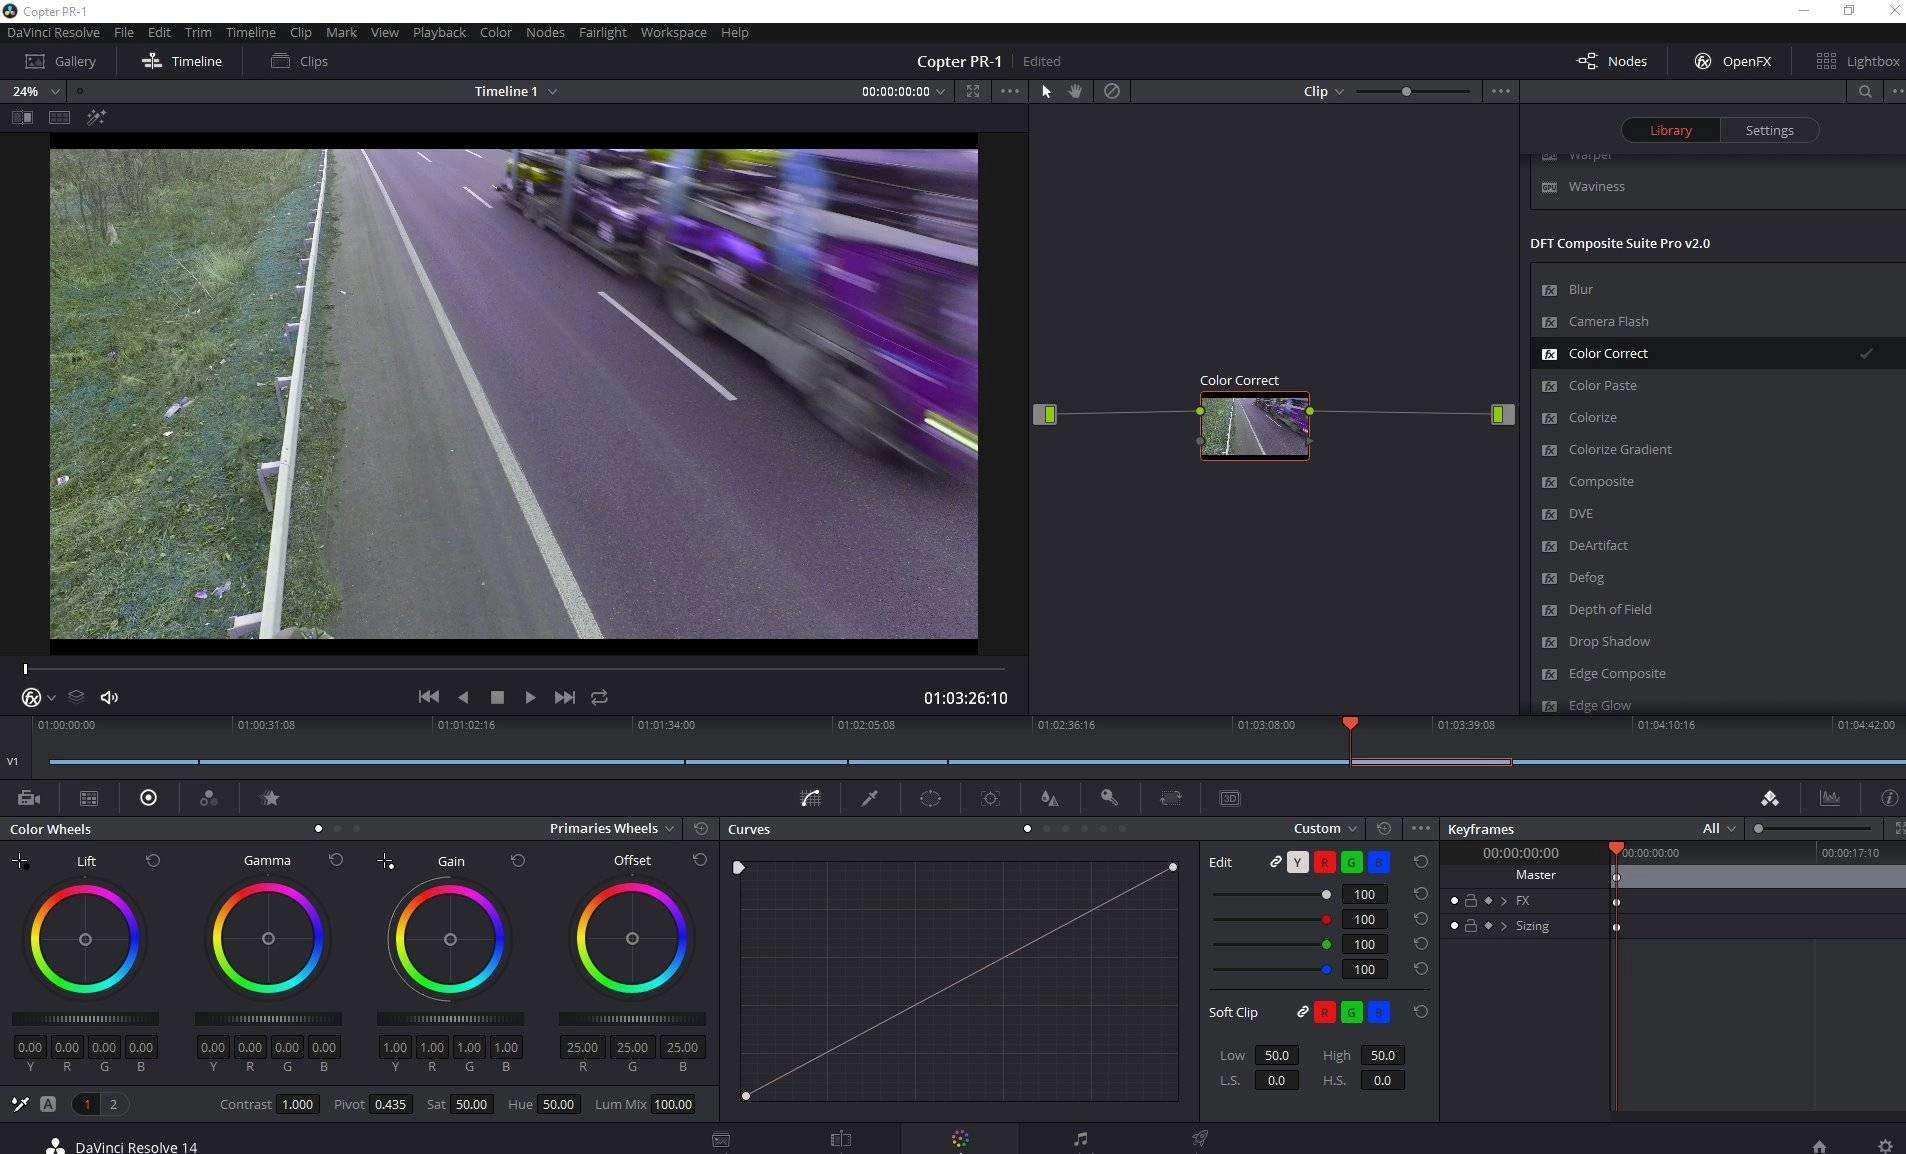This screenshot has height=1154, width=1906.
Task: Click the highlight magic wand icon
Action: pos(96,117)
